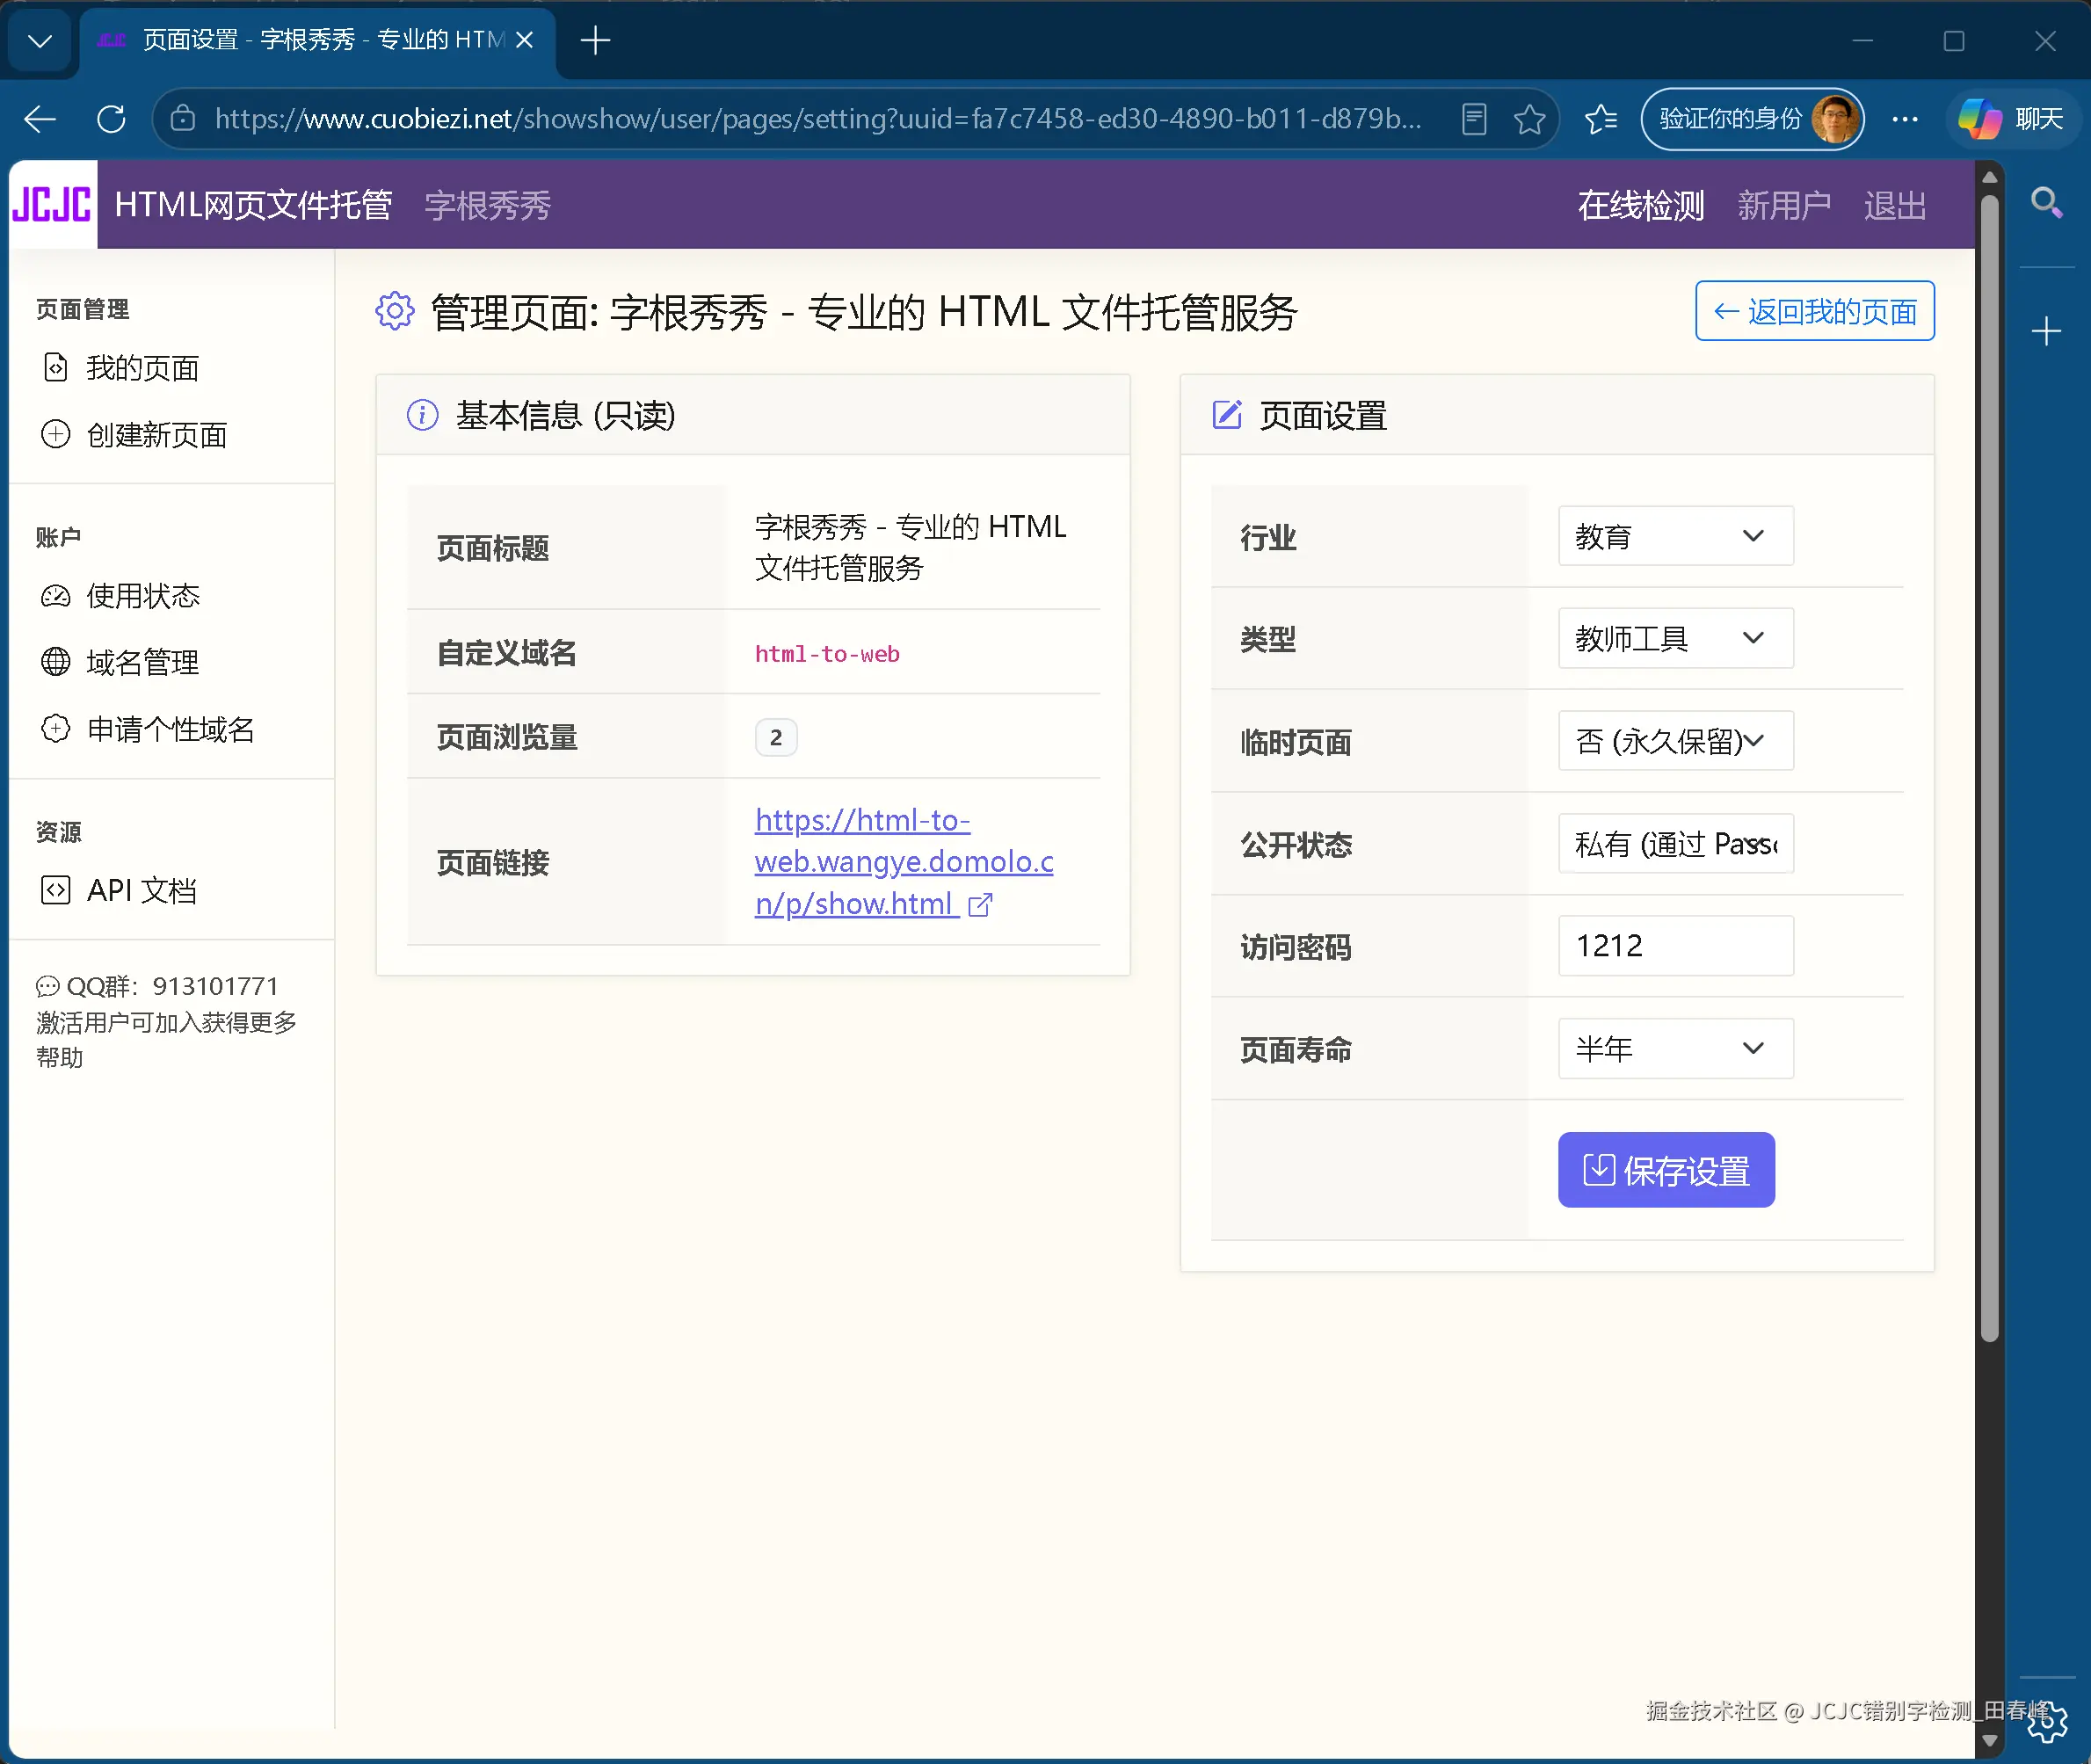This screenshot has width=2091, height=1764.
Task: Add page to favorites star icon
Action: 1529,119
